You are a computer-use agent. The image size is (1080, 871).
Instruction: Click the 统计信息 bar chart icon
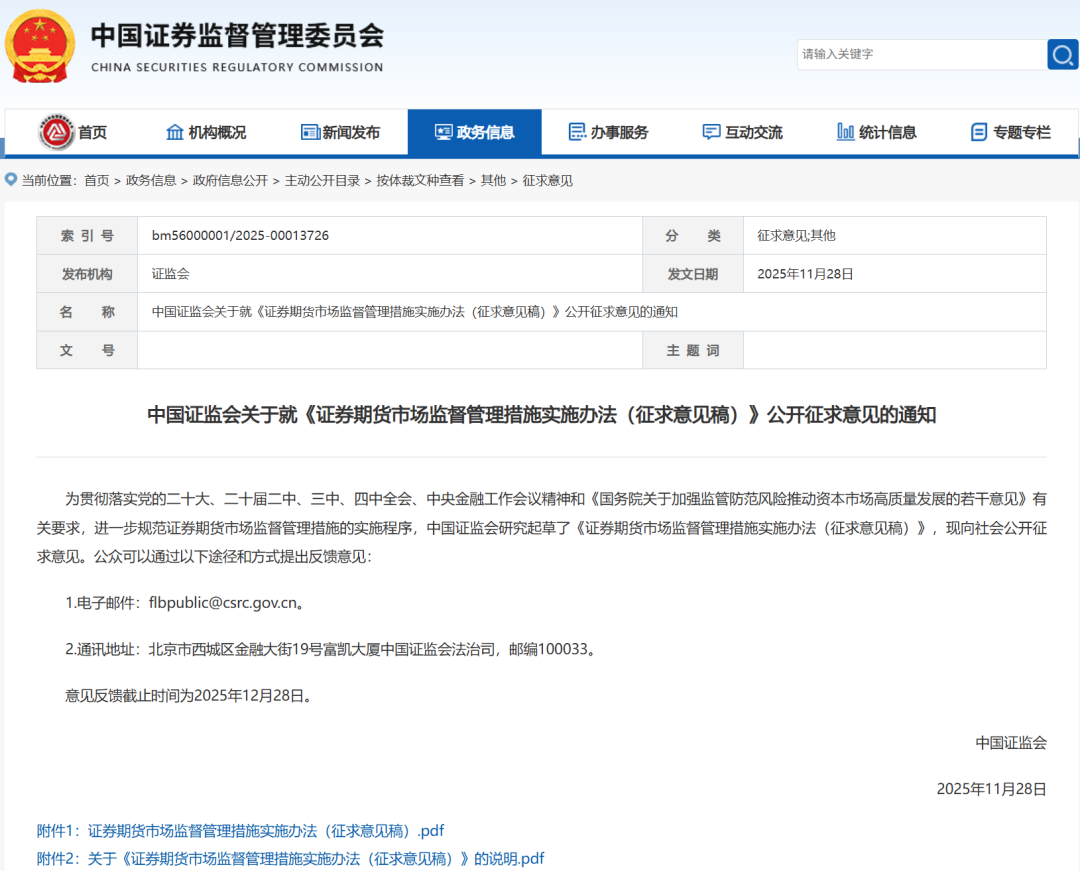click(845, 132)
